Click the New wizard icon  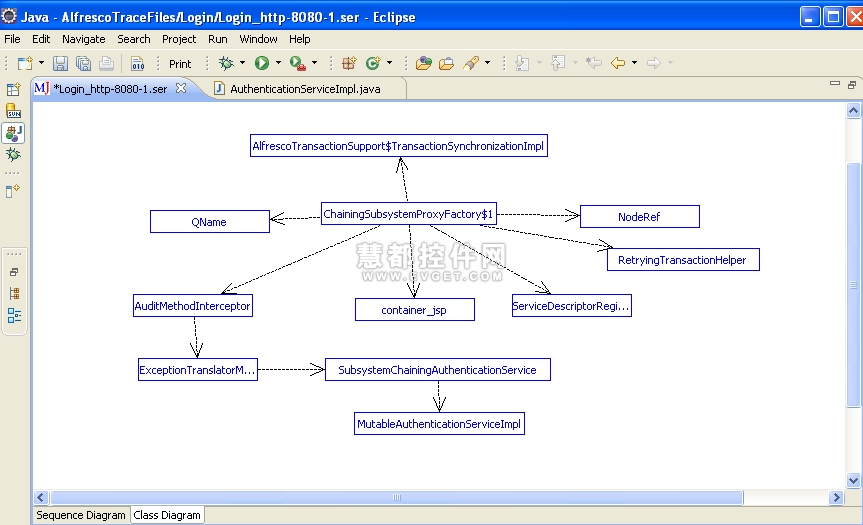[25, 63]
